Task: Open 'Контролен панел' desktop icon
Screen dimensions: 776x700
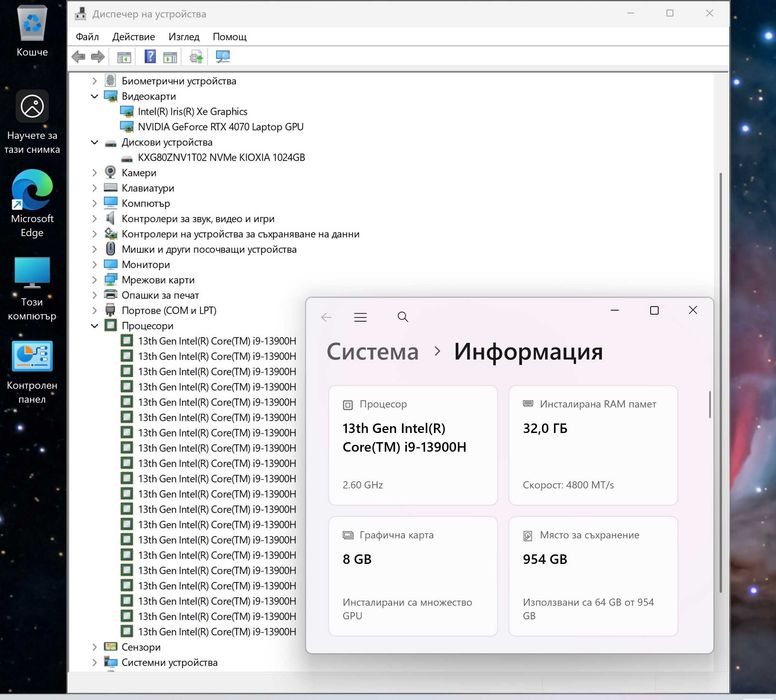Action: click(x=32, y=372)
